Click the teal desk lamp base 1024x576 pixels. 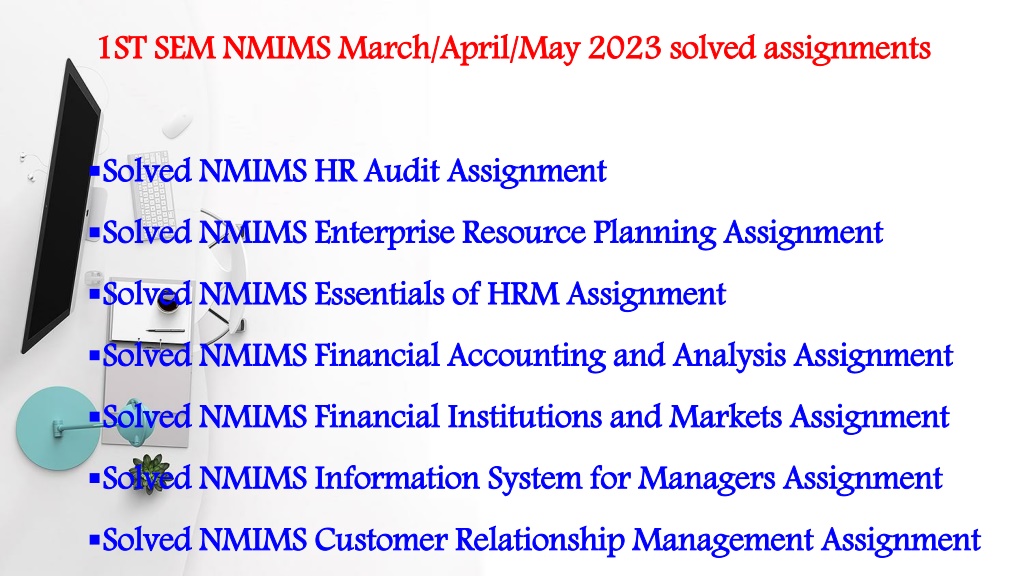57,428
